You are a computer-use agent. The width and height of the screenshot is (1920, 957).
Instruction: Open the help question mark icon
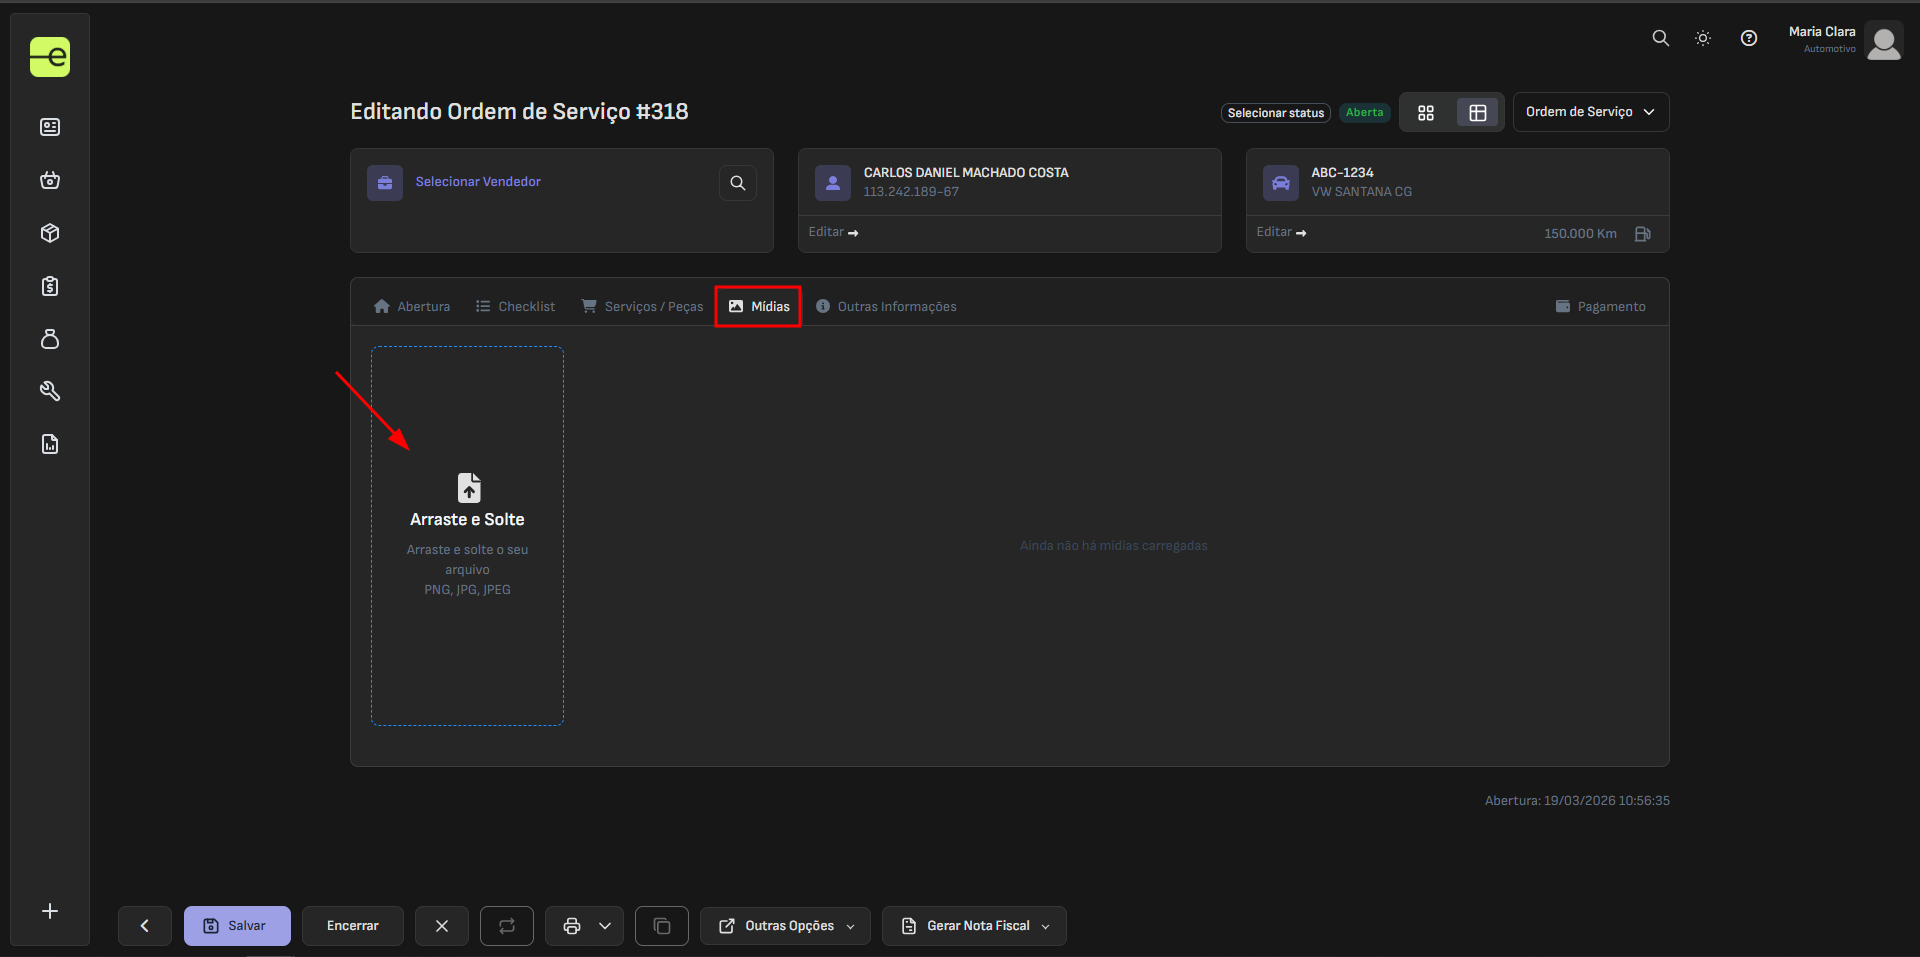(1748, 38)
